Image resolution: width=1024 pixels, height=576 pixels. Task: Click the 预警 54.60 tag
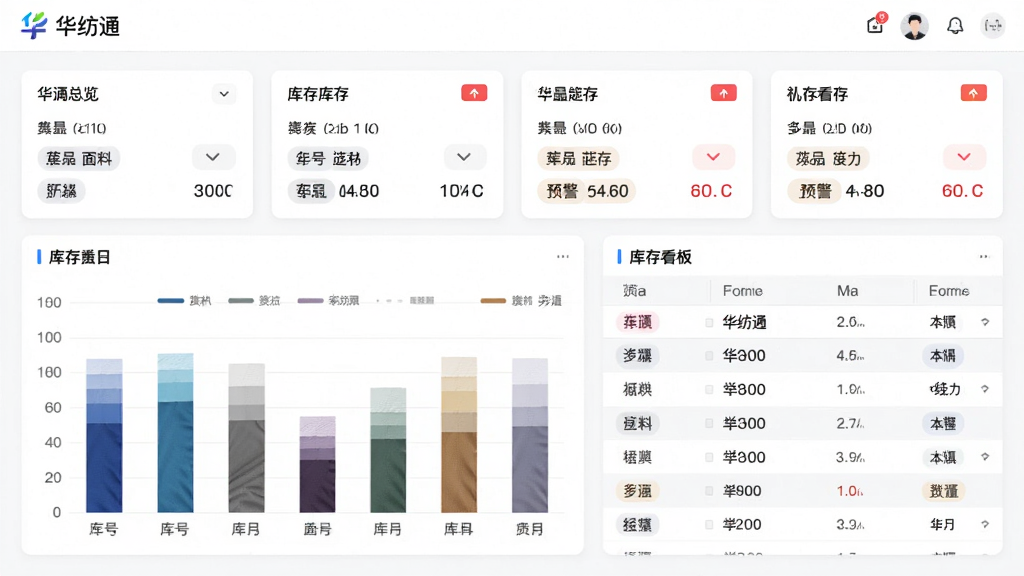[586, 191]
